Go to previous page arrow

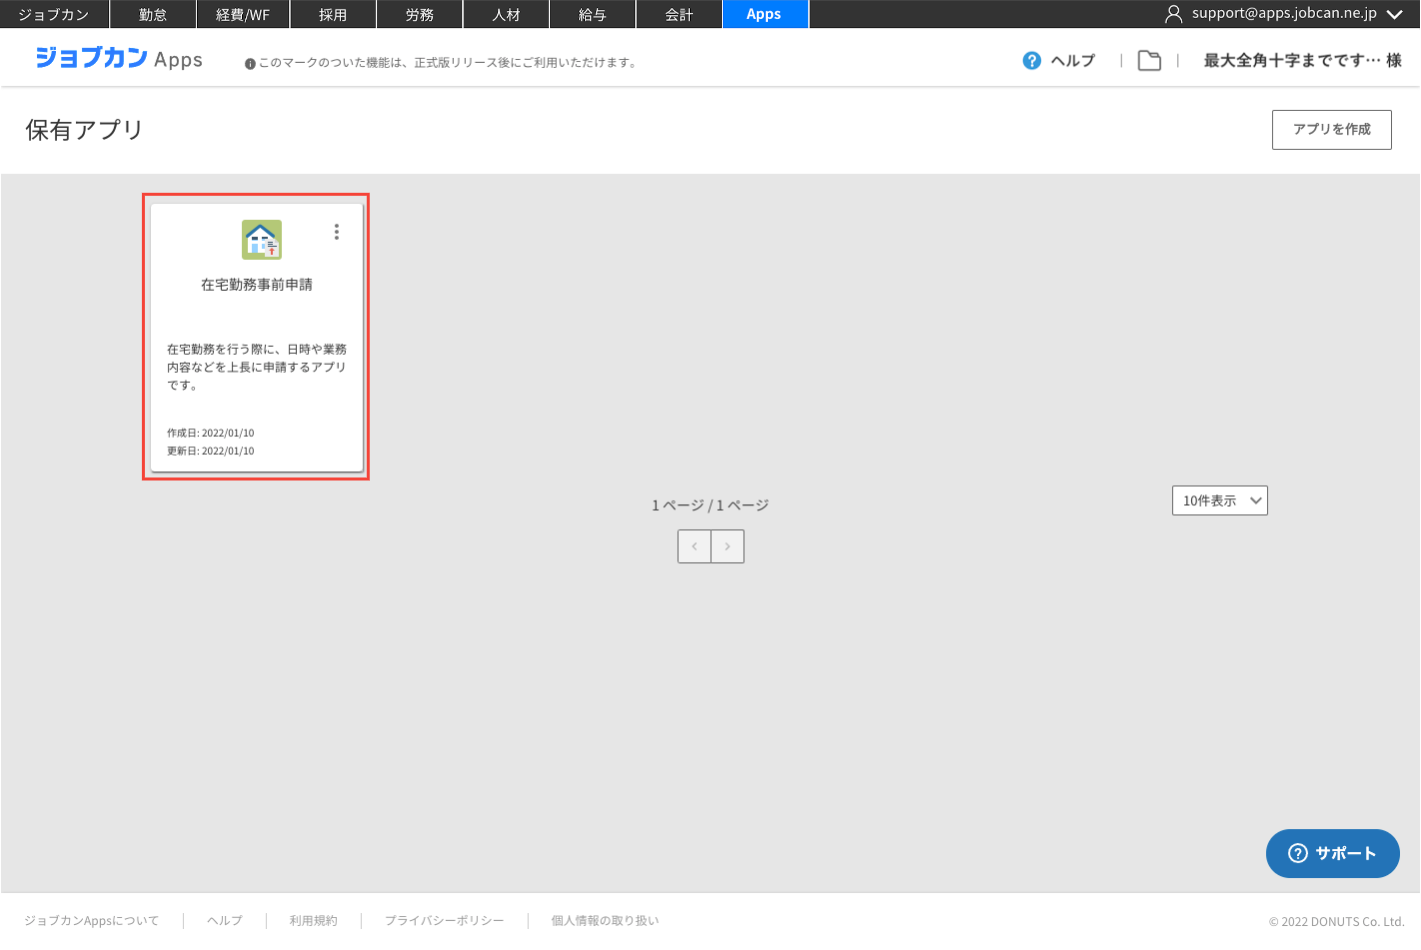click(x=694, y=547)
